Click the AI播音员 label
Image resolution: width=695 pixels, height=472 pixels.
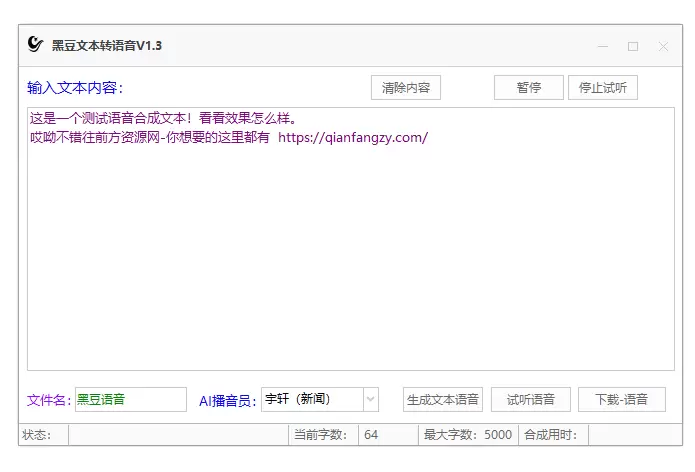coord(227,401)
